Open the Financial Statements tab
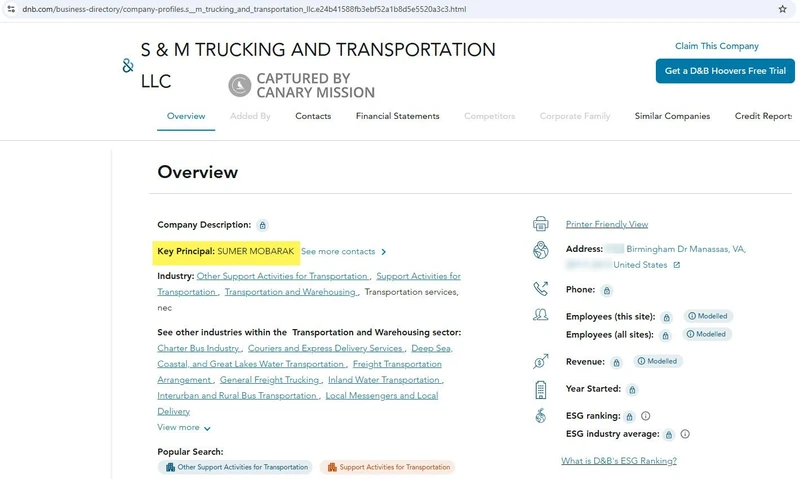The width and height of the screenshot is (800, 479). tap(397, 116)
